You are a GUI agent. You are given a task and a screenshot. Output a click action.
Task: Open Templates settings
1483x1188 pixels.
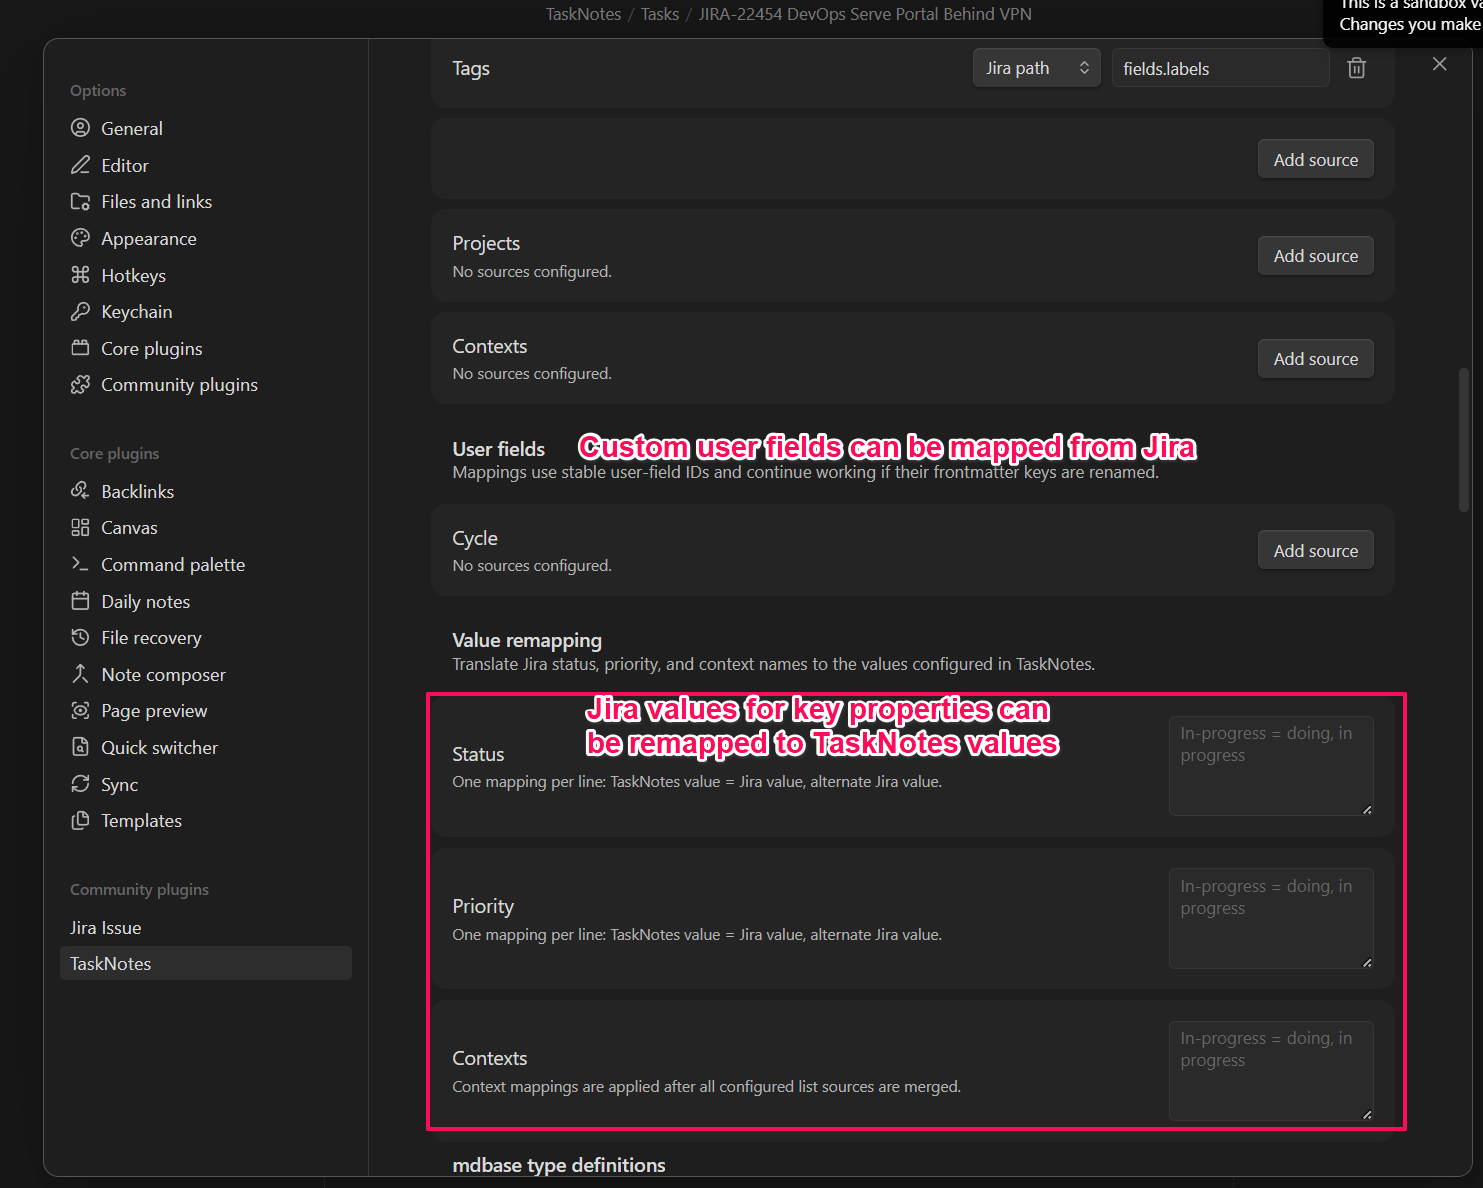point(206,820)
